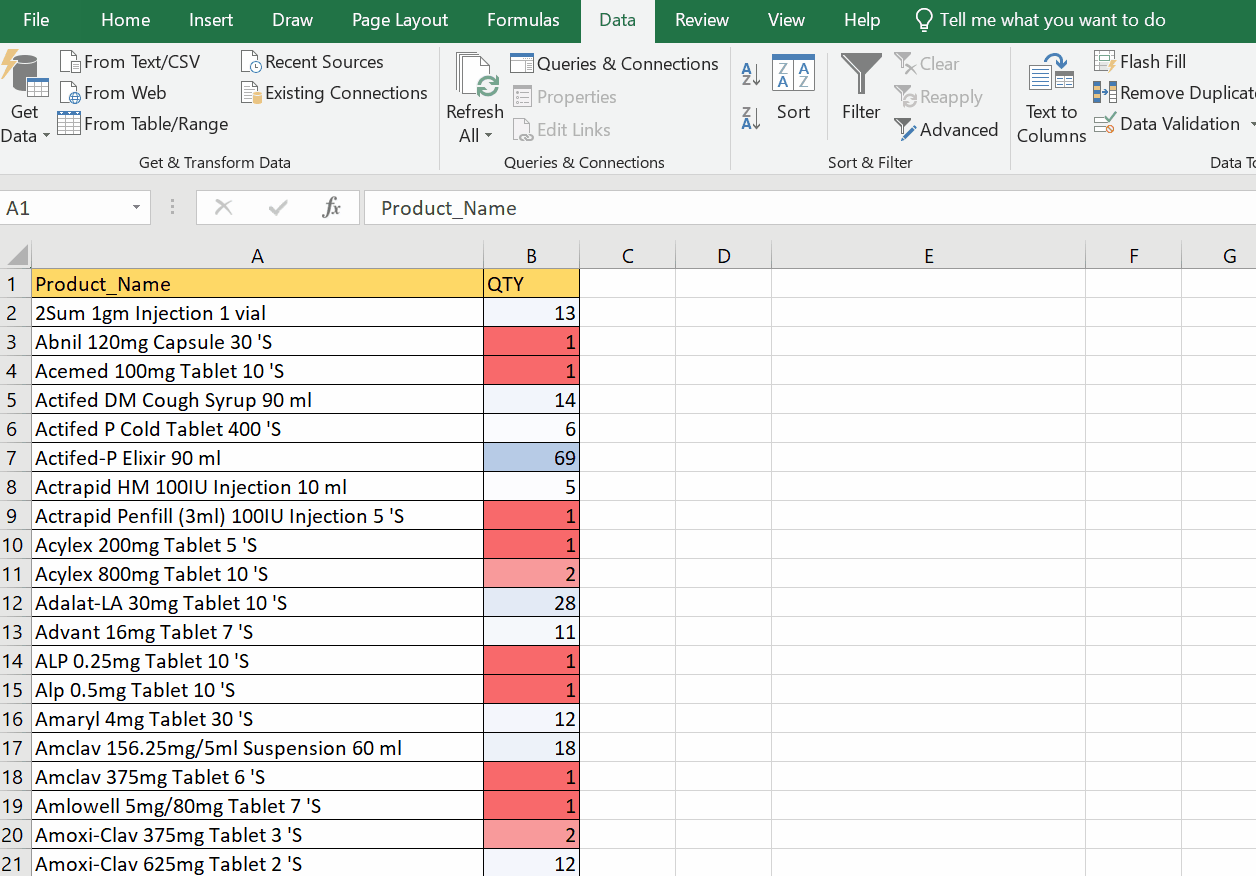Select the red QTY cell for Abnil Capsule
This screenshot has height=876, width=1256.
(x=531, y=342)
